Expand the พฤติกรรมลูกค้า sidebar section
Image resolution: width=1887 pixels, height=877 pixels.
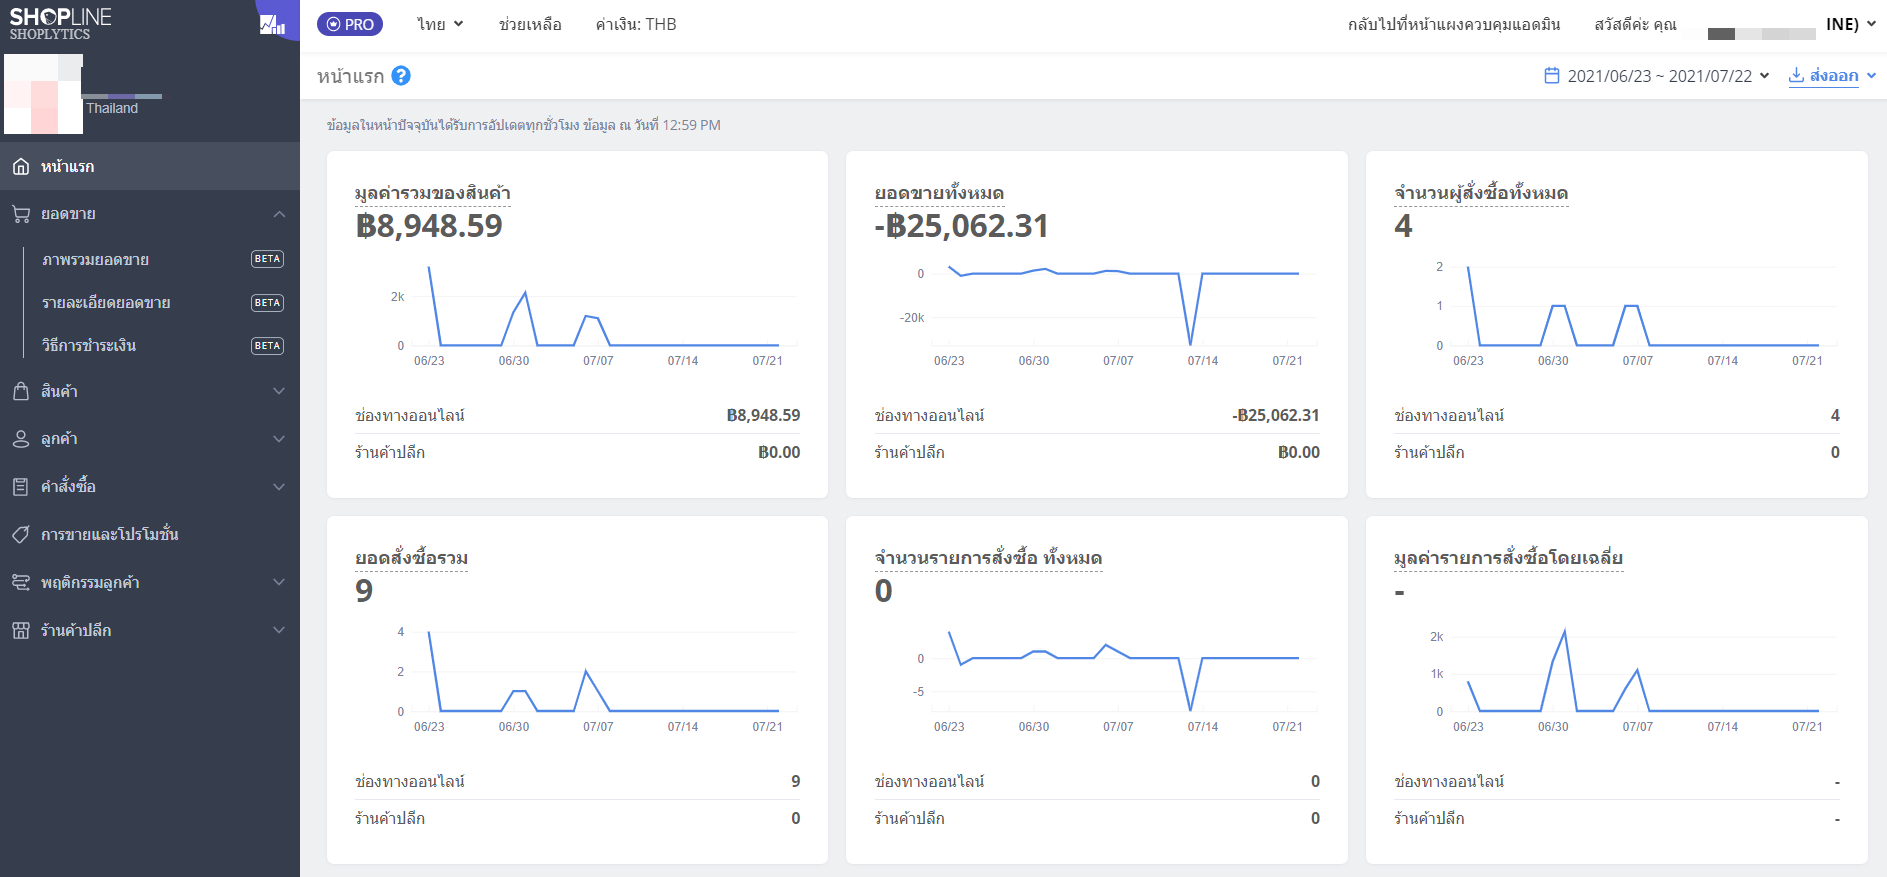(x=150, y=582)
